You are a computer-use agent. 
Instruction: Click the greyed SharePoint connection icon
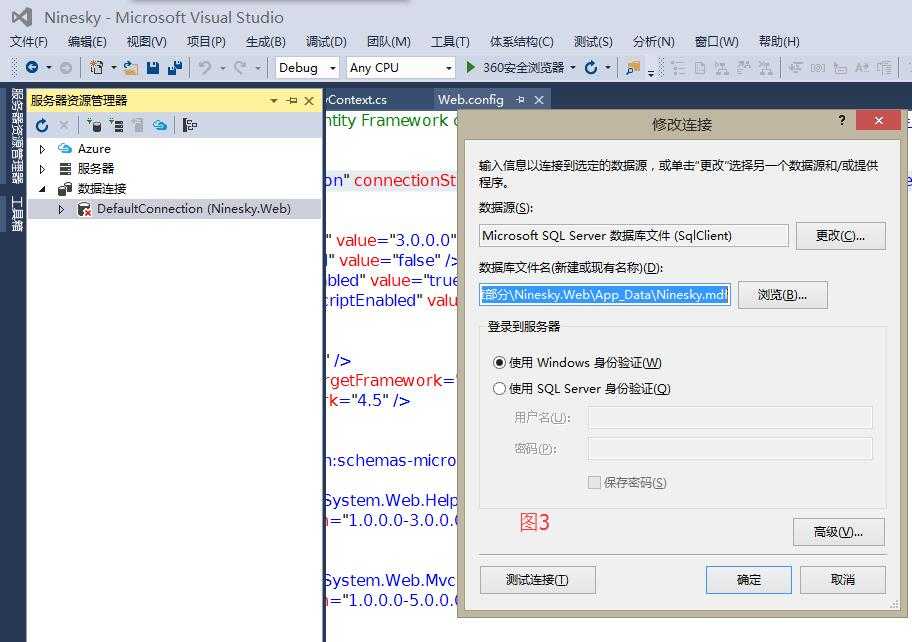point(138,125)
